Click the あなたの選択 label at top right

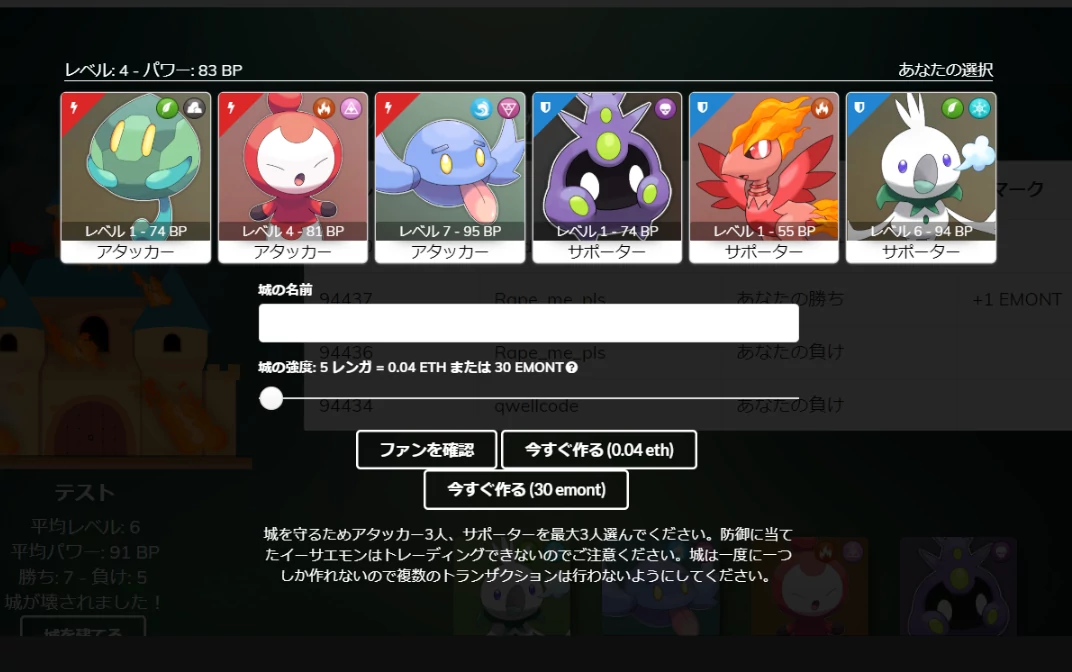click(945, 70)
